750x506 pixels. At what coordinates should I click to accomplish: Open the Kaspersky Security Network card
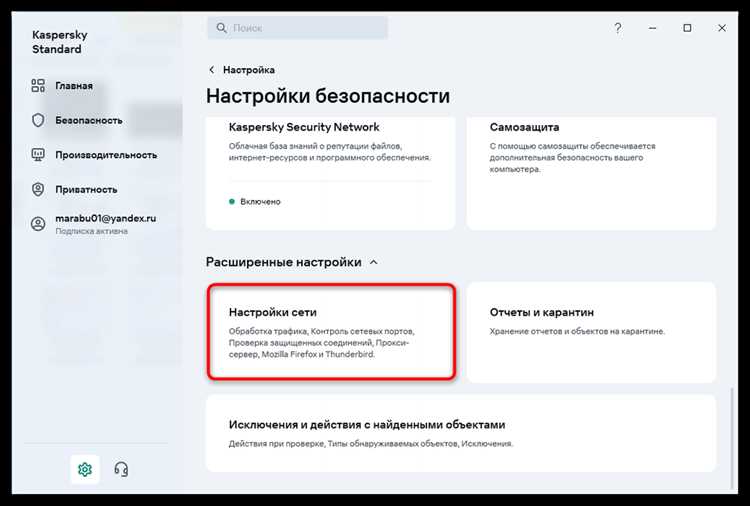pos(331,173)
